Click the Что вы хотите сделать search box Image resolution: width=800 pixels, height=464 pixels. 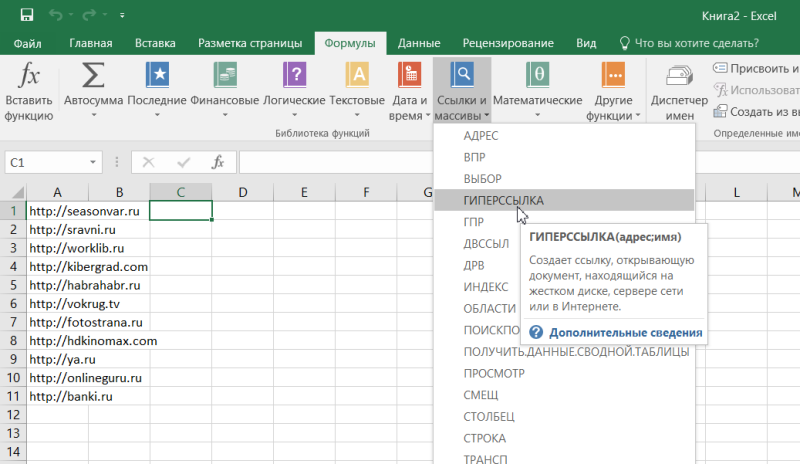(689, 43)
